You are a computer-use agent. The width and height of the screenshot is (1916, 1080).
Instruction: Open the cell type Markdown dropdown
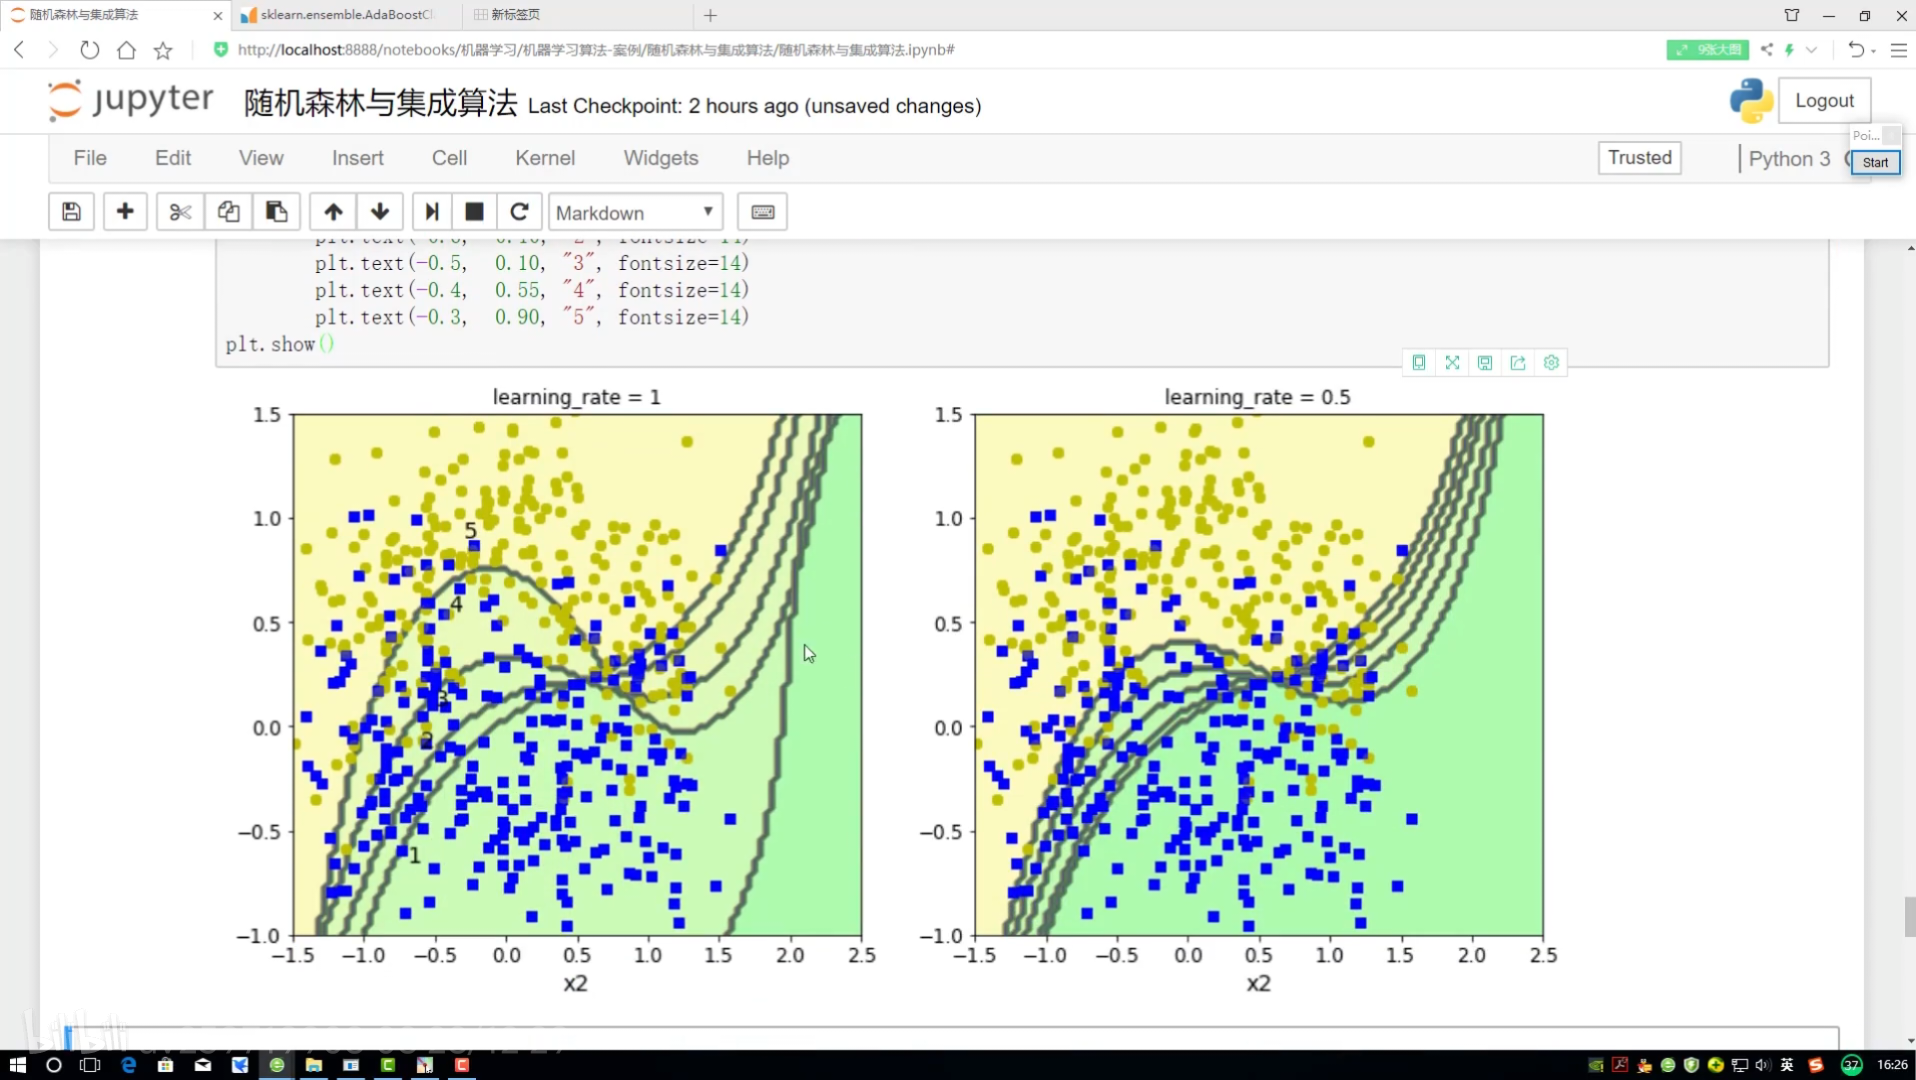tap(635, 212)
